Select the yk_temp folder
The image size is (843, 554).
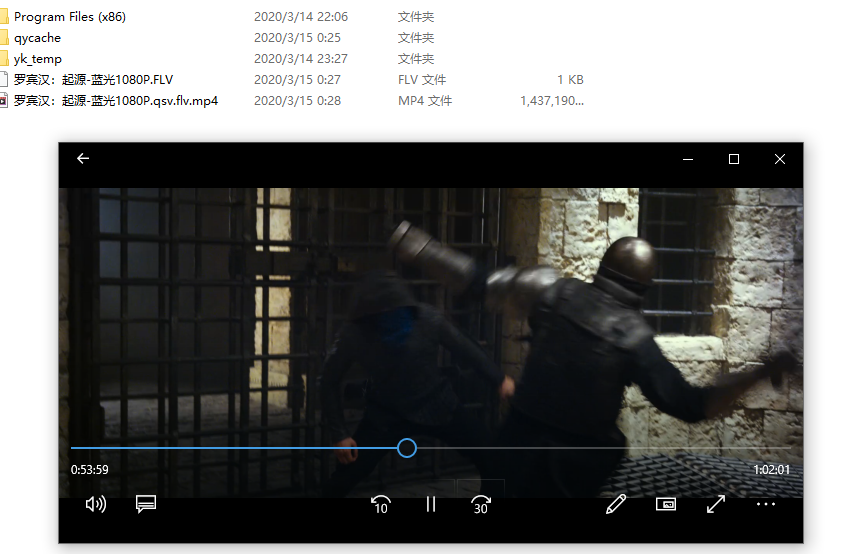(38, 59)
